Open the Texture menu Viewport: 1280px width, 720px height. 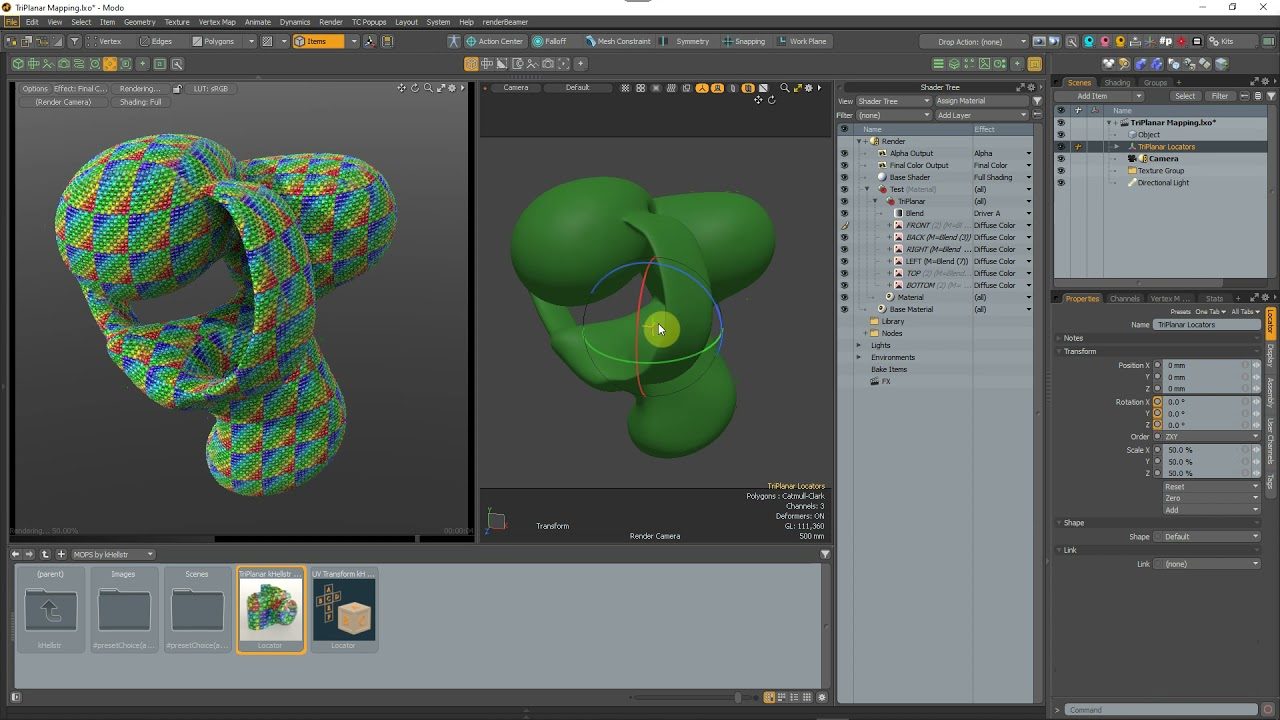(x=176, y=21)
